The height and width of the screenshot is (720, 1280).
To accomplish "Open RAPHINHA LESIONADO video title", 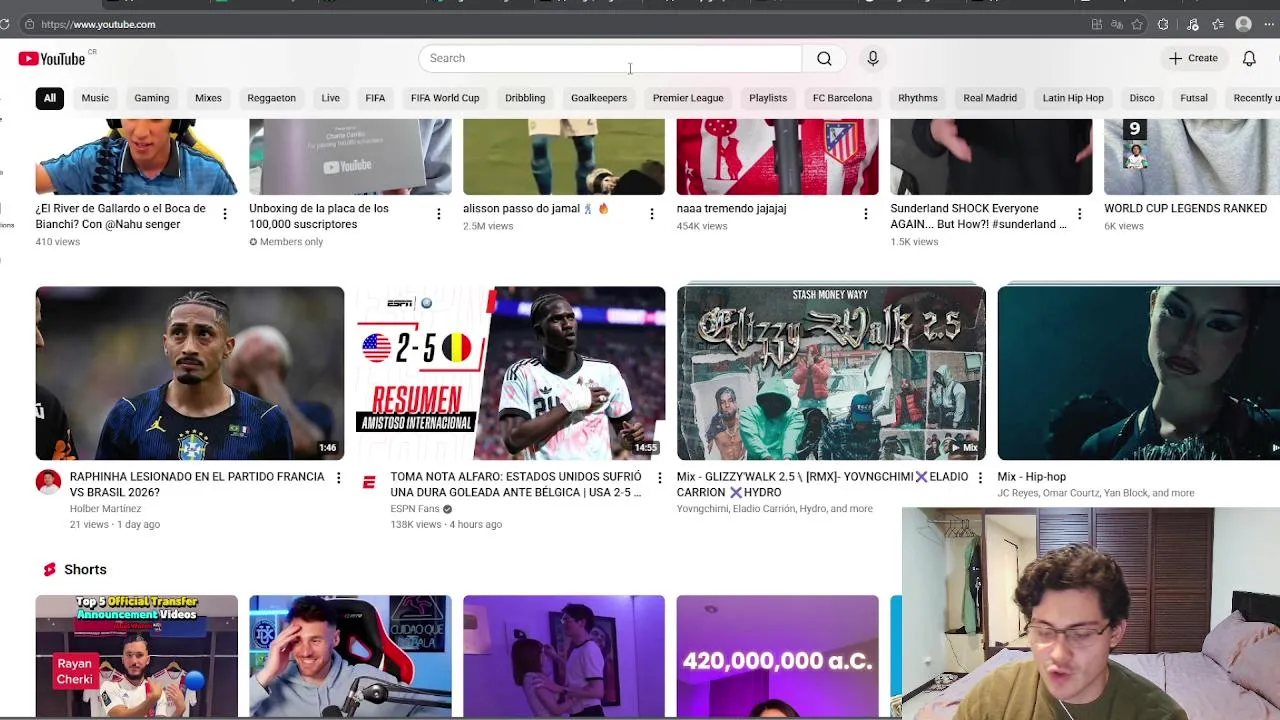I will (197, 485).
